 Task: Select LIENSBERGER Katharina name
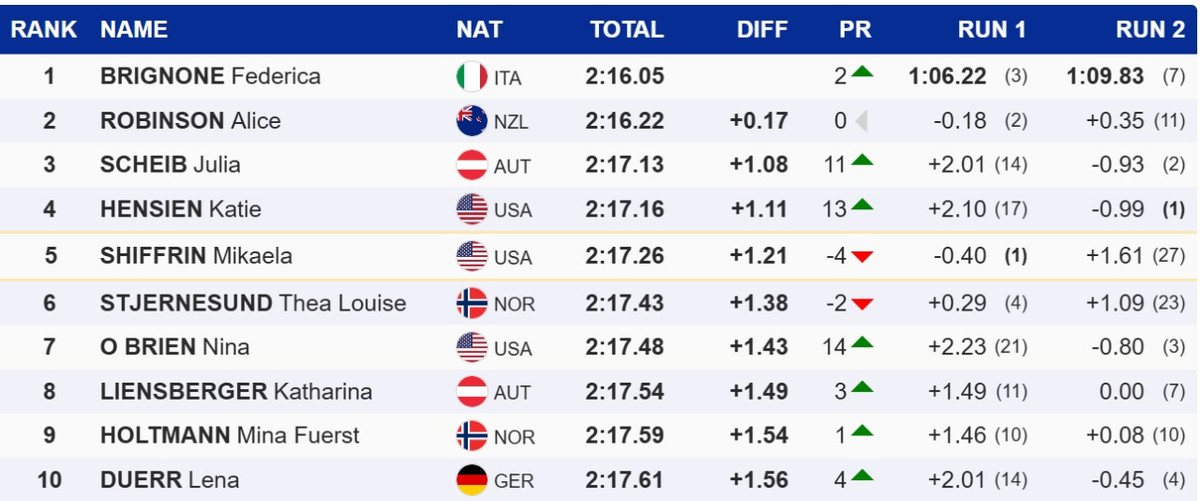pos(236,391)
